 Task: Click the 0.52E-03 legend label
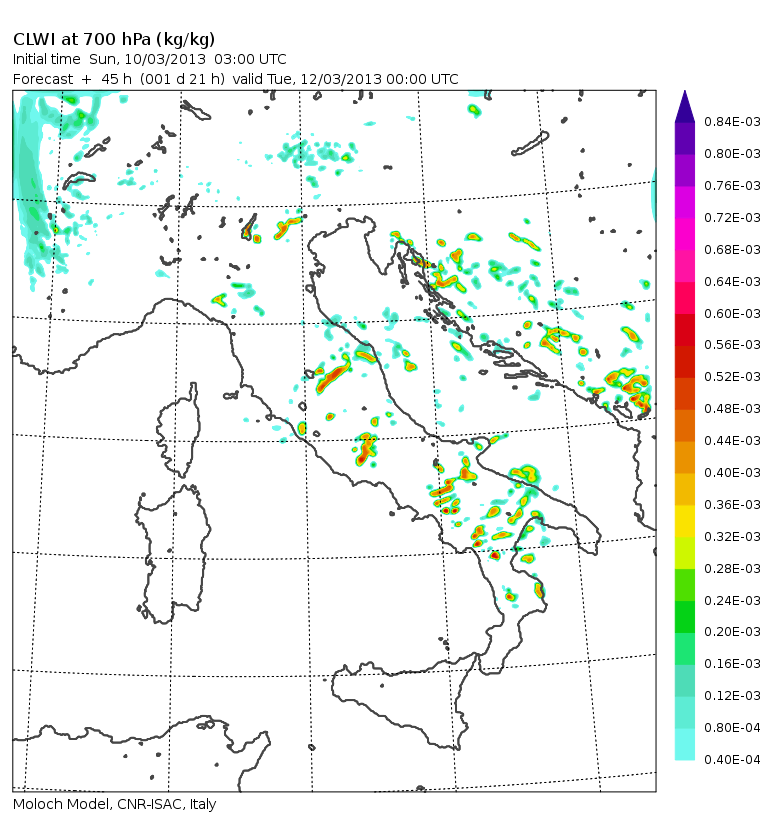pyautogui.click(x=732, y=377)
